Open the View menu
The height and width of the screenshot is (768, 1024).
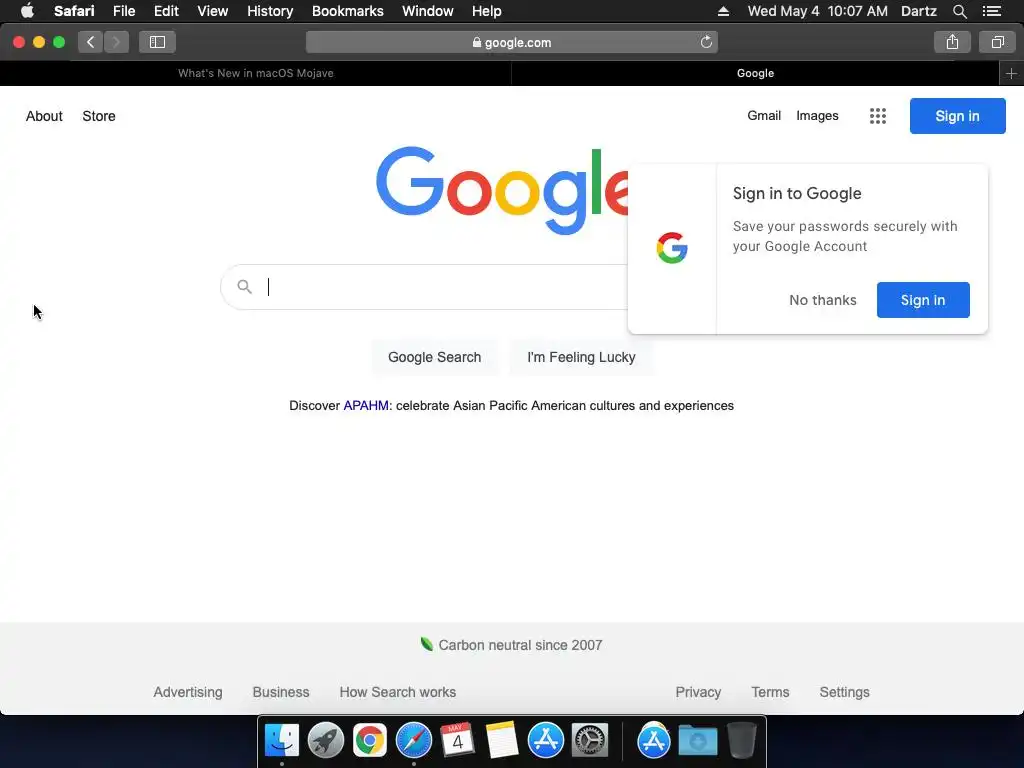(213, 11)
